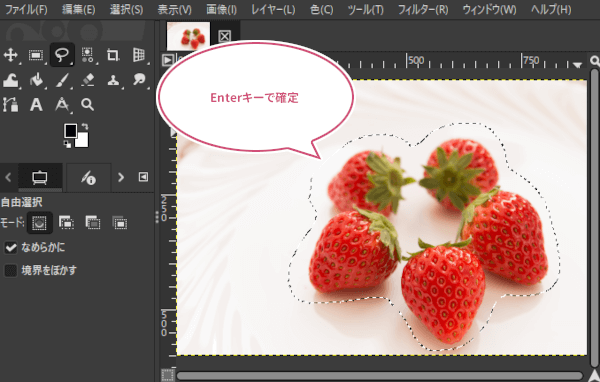Open the ツール(T) menu
The image size is (600, 382).
[x=365, y=10]
